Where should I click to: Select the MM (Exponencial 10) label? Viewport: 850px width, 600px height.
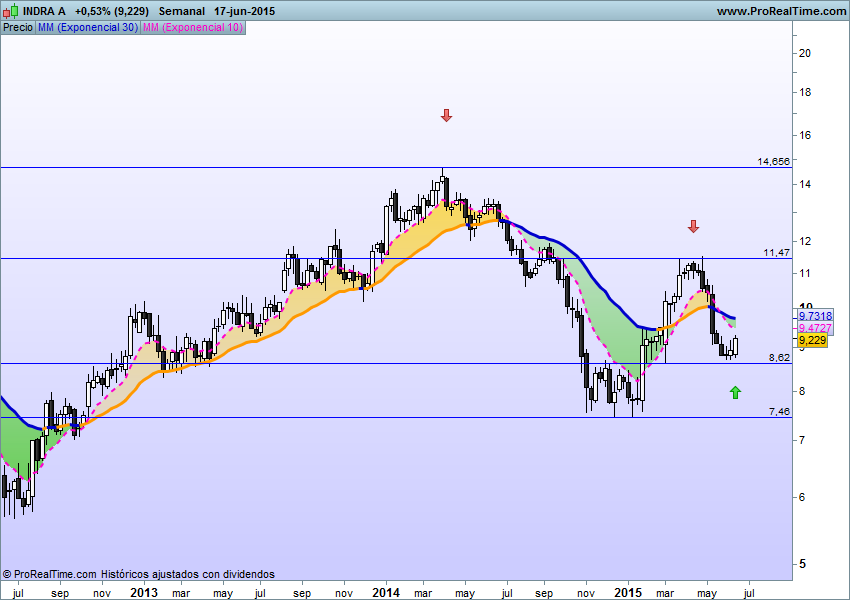(192, 27)
